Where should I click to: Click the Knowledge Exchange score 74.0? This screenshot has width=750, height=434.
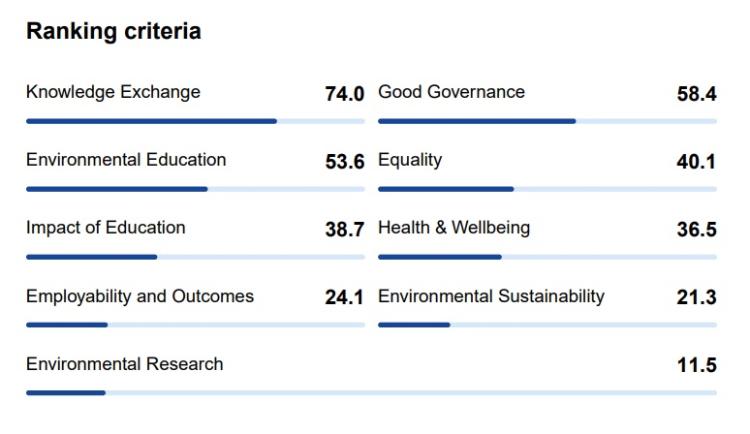[344, 94]
